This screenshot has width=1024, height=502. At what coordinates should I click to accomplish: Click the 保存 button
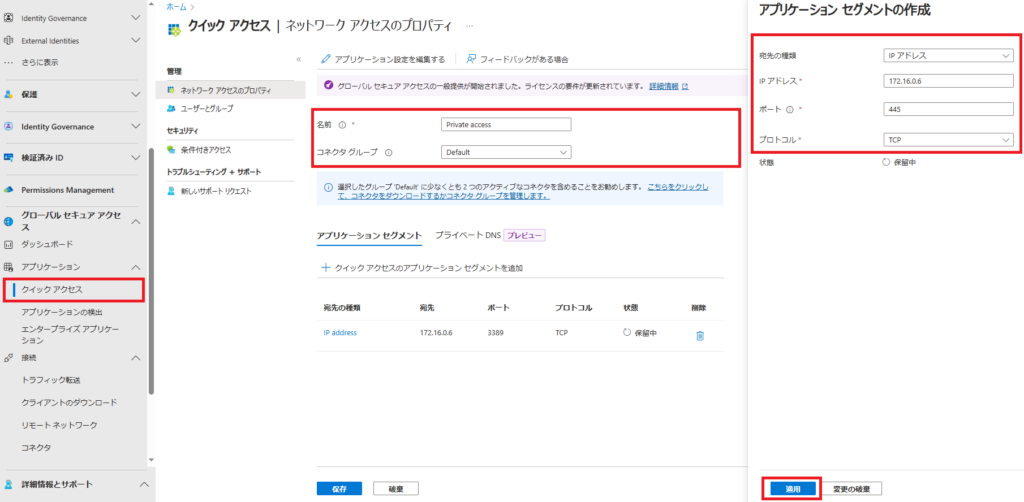click(339, 489)
